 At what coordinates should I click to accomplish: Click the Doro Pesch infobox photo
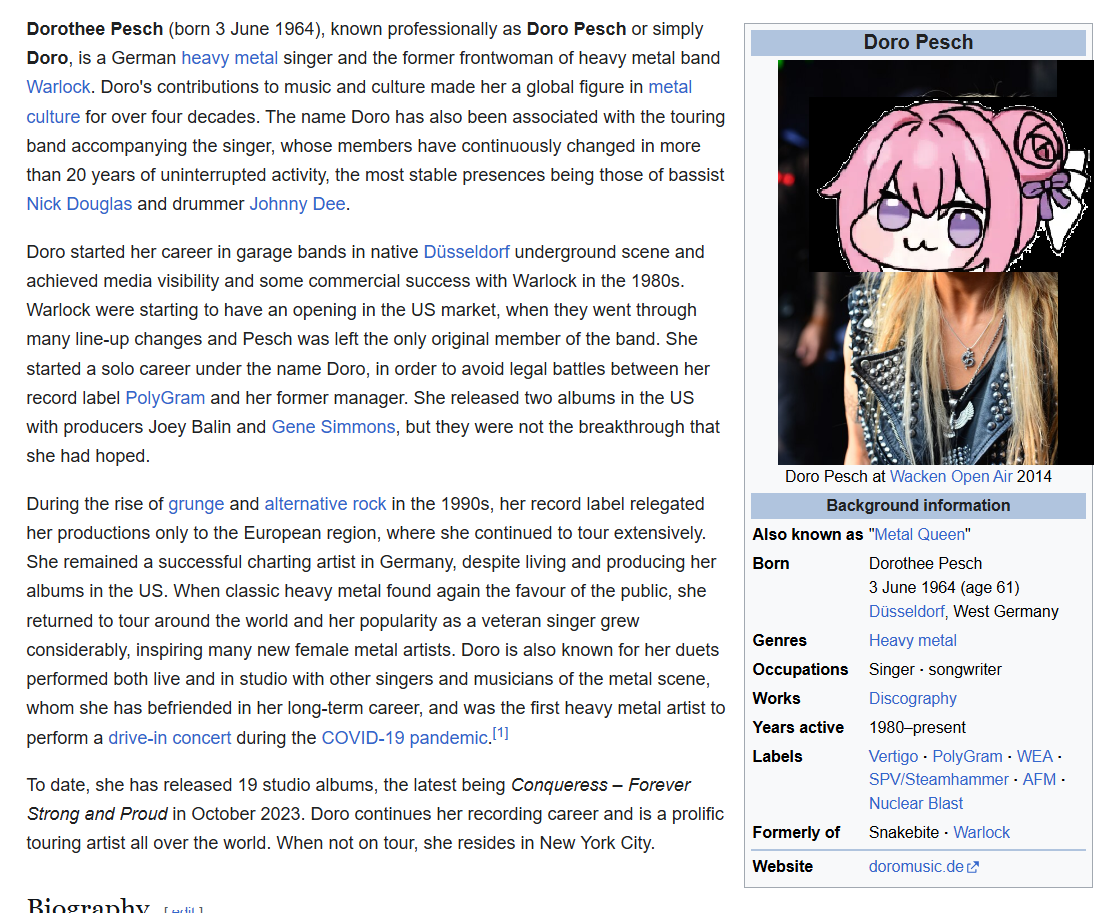point(935,263)
